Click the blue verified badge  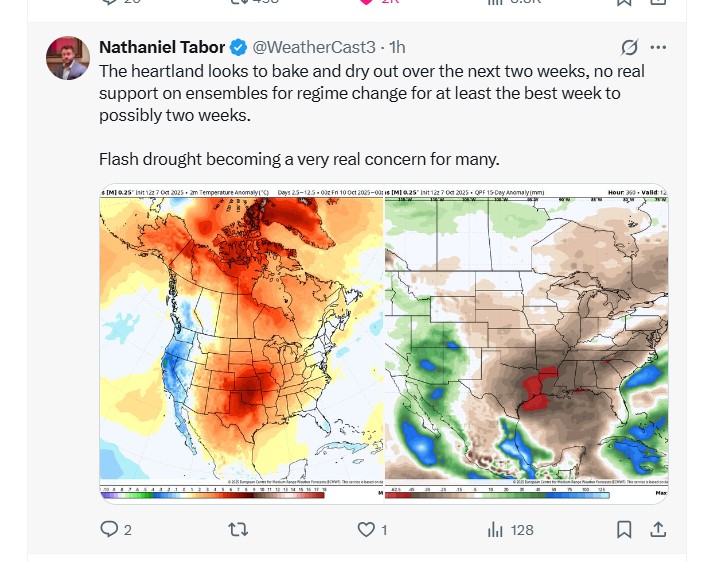click(x=239, y=47)
